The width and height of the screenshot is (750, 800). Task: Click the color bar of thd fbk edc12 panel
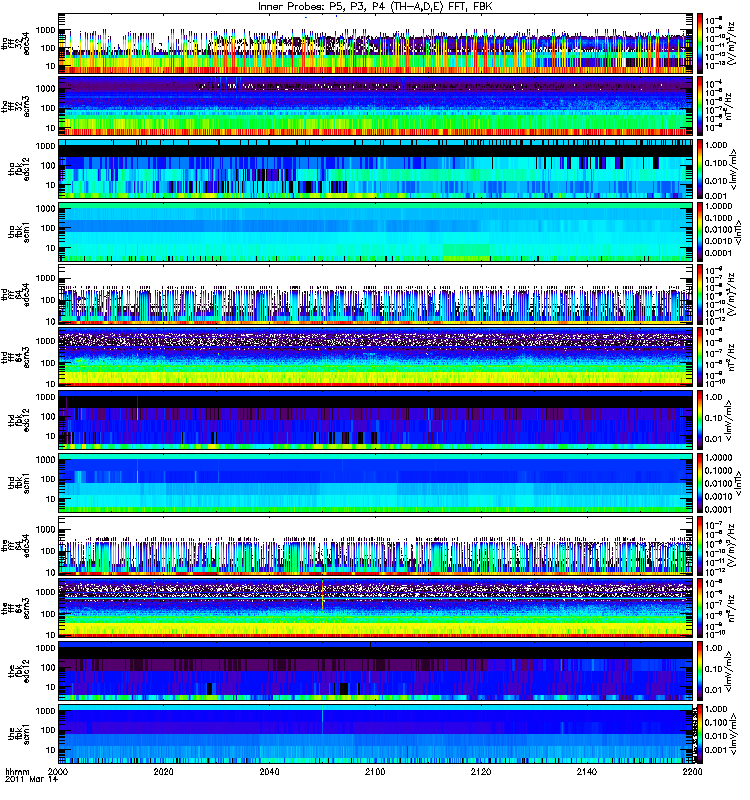click(700, 420)
